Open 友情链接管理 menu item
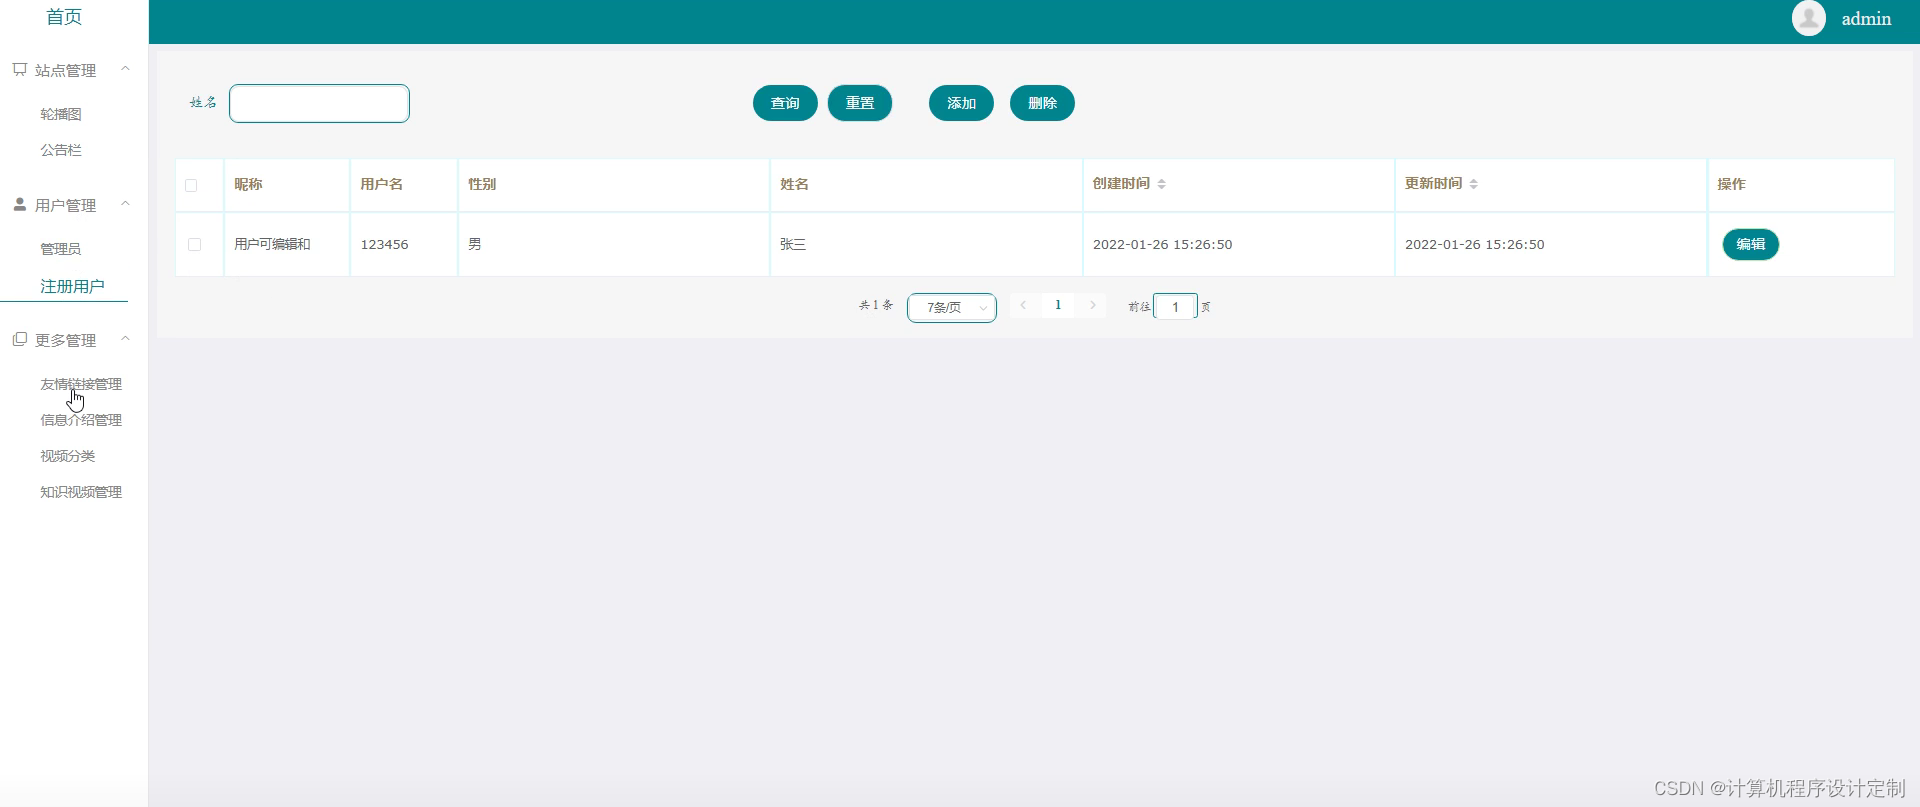 click(x=81, y=384)
